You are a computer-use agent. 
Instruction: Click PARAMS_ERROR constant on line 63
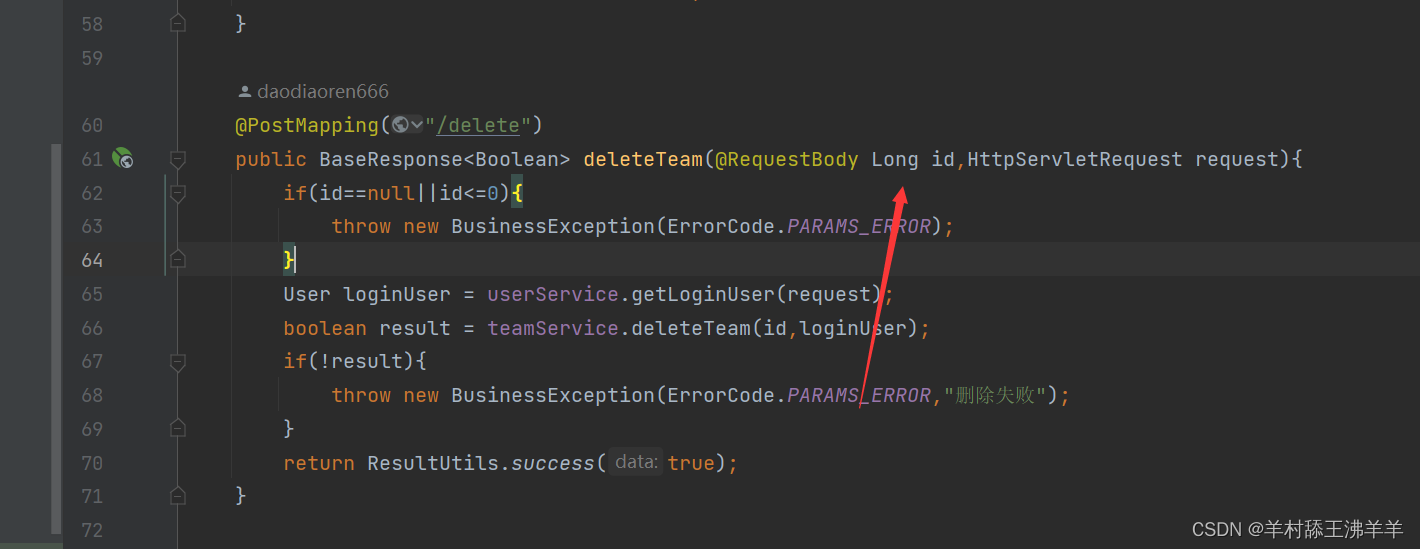tap(859, 226)
